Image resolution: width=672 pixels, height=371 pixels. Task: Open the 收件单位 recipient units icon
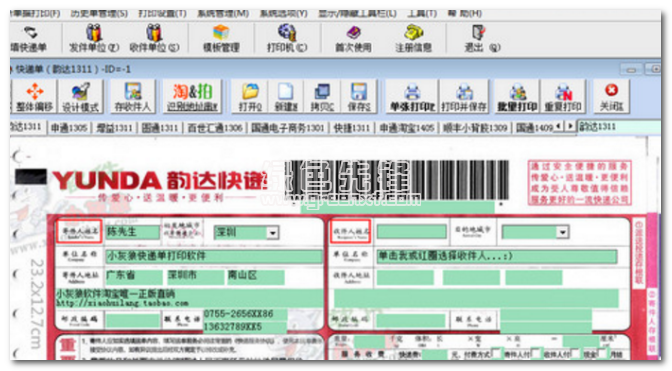[154, 38]
